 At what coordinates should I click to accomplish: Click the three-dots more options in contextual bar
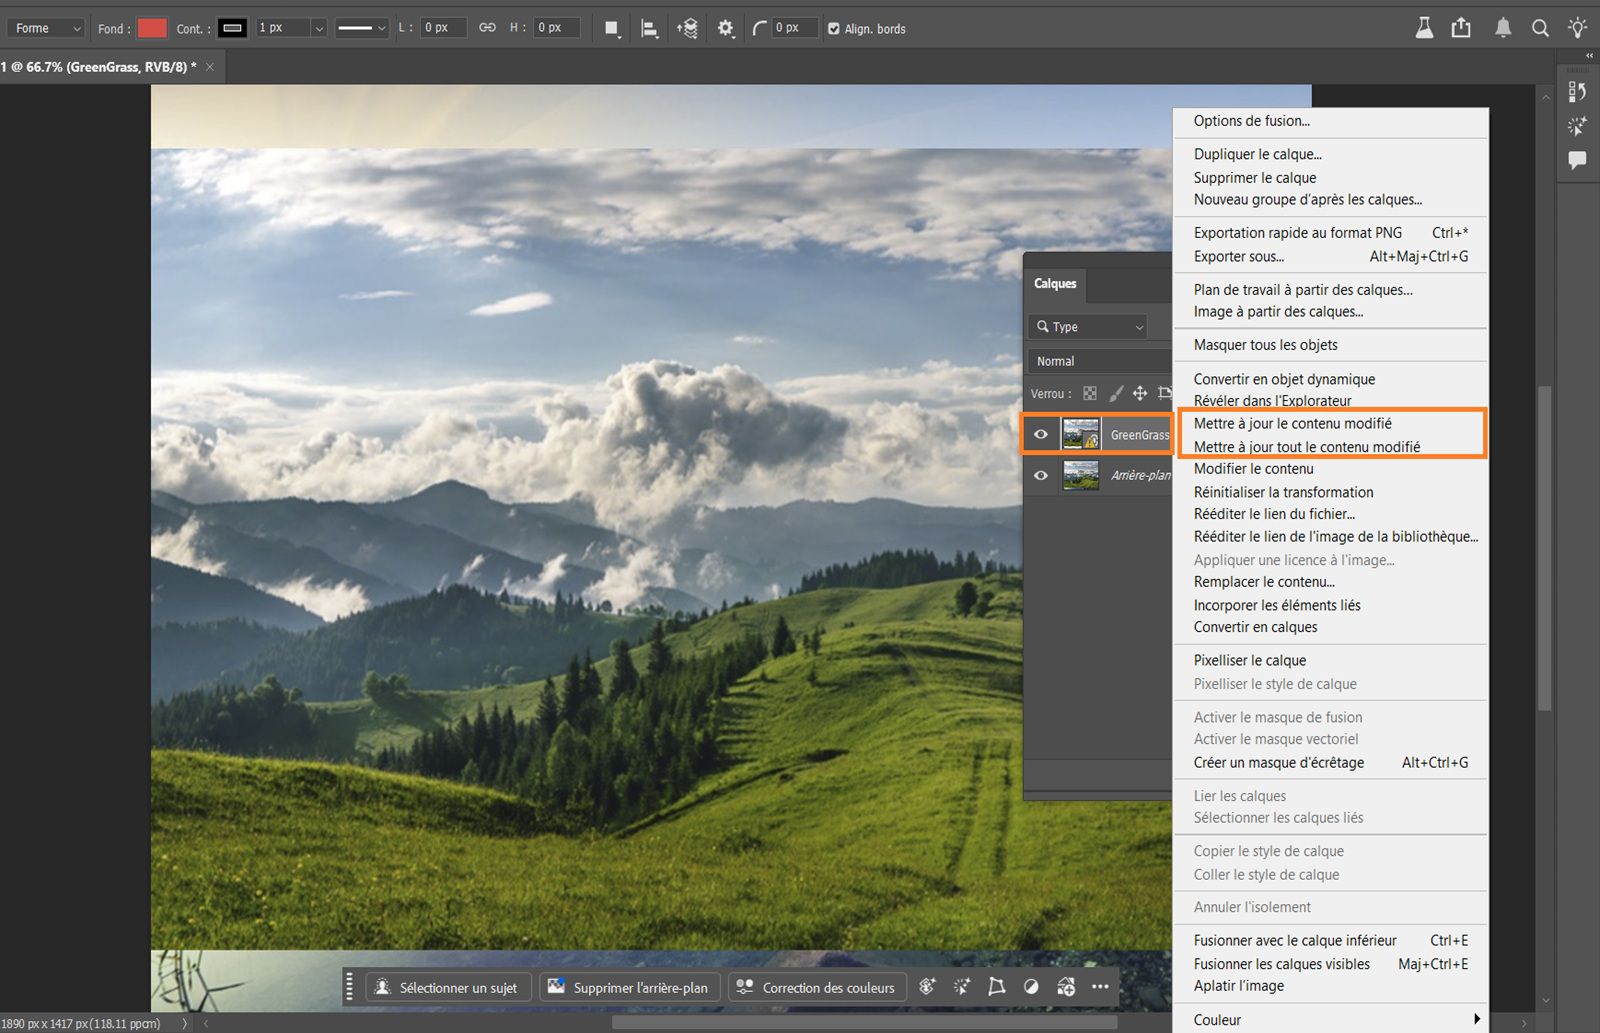click(1100, 987)
